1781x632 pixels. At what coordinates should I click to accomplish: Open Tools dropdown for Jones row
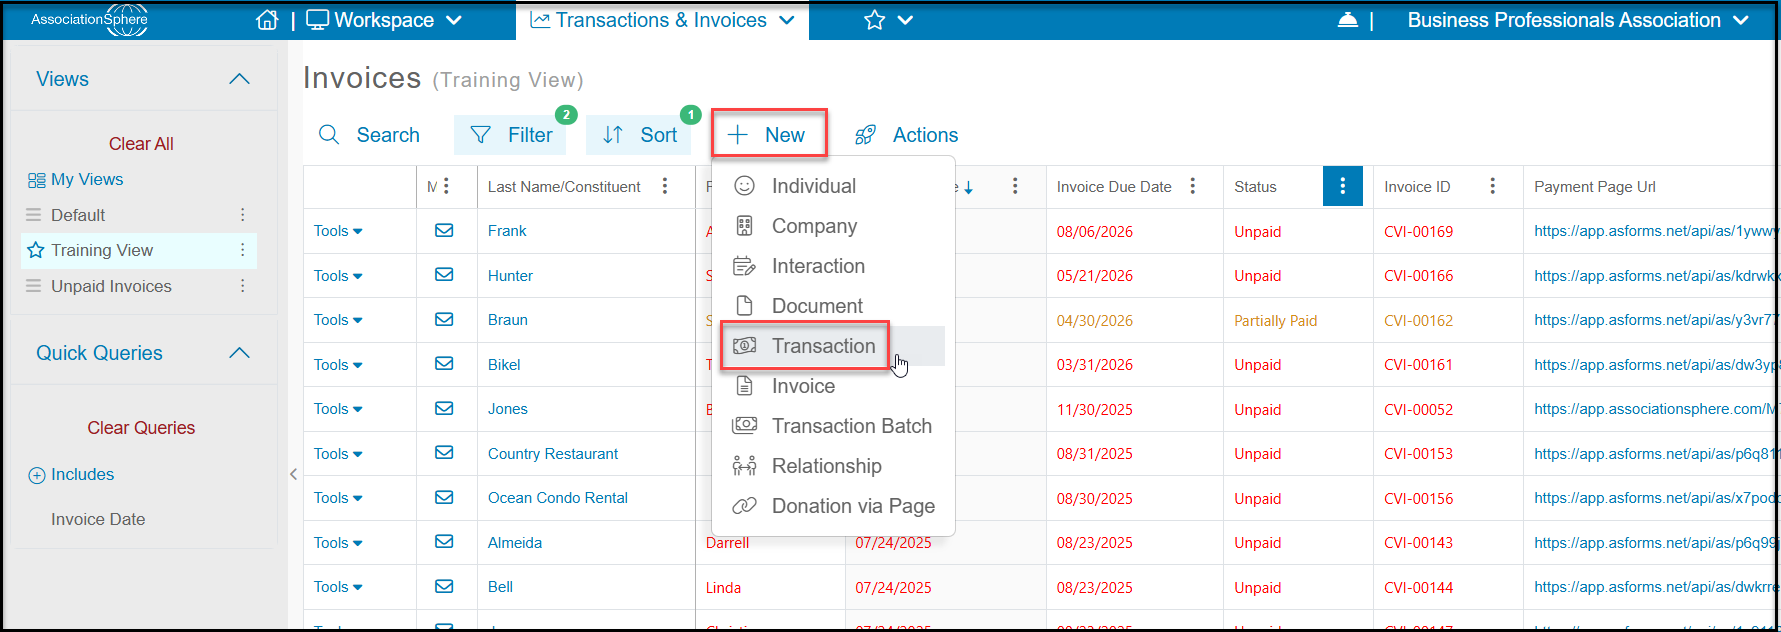coord(338,409)
